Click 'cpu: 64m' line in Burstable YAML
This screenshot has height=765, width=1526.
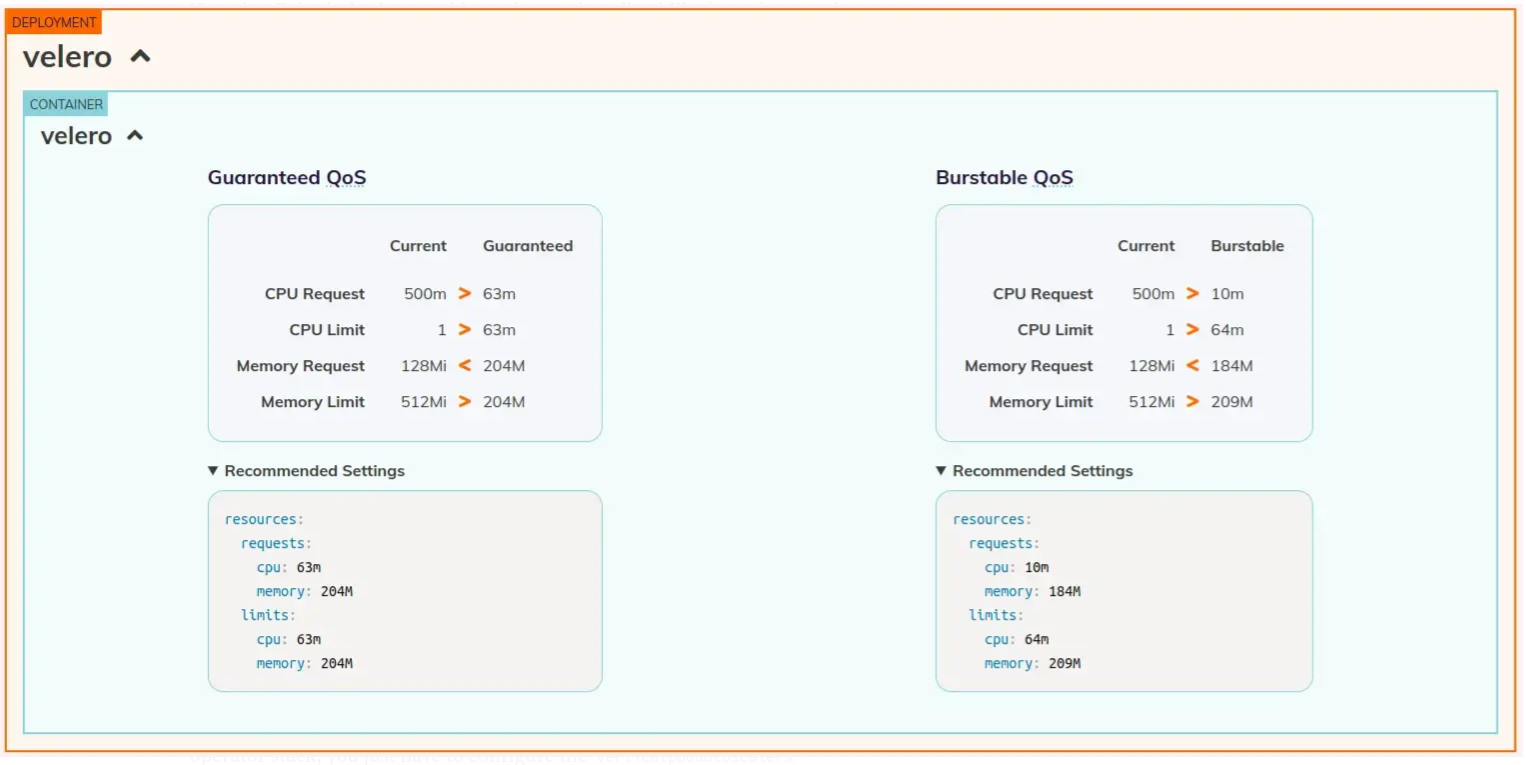click(1017, 639)
